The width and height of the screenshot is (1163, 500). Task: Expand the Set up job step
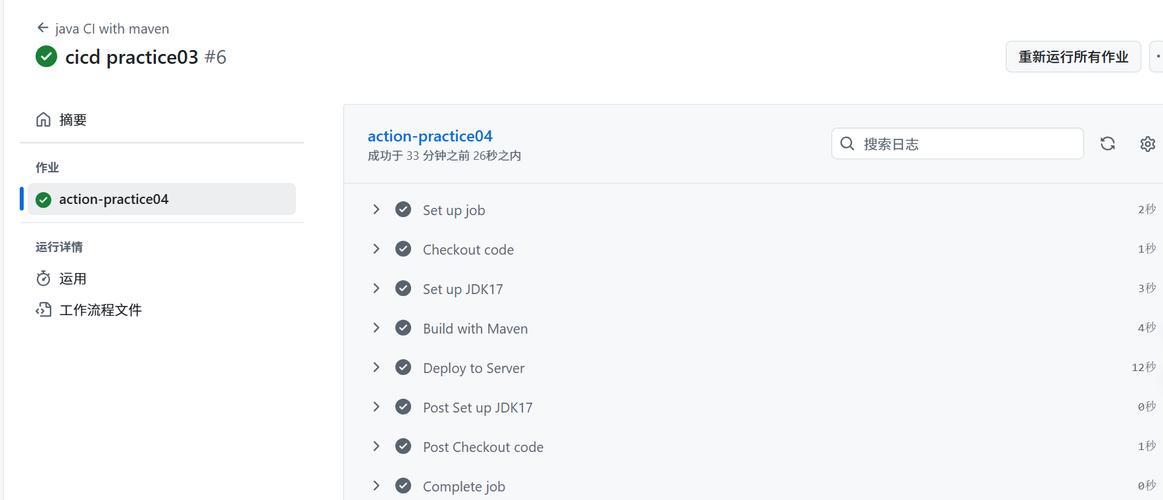376,210
